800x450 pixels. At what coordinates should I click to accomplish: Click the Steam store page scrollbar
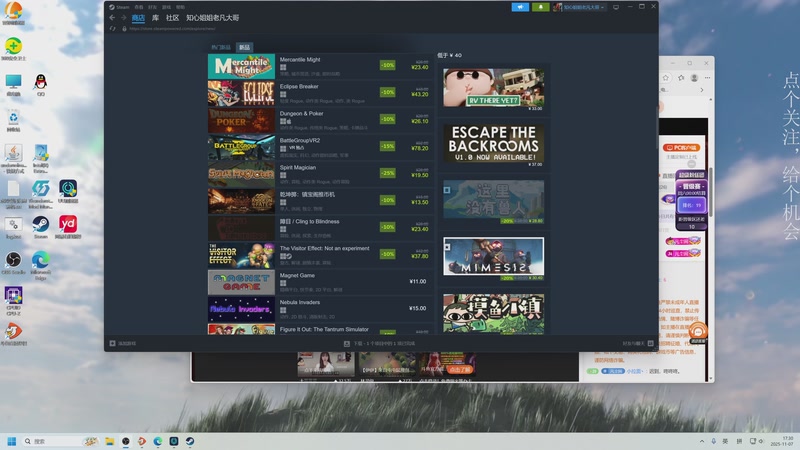pyautogui.click(x=656, y=128)
